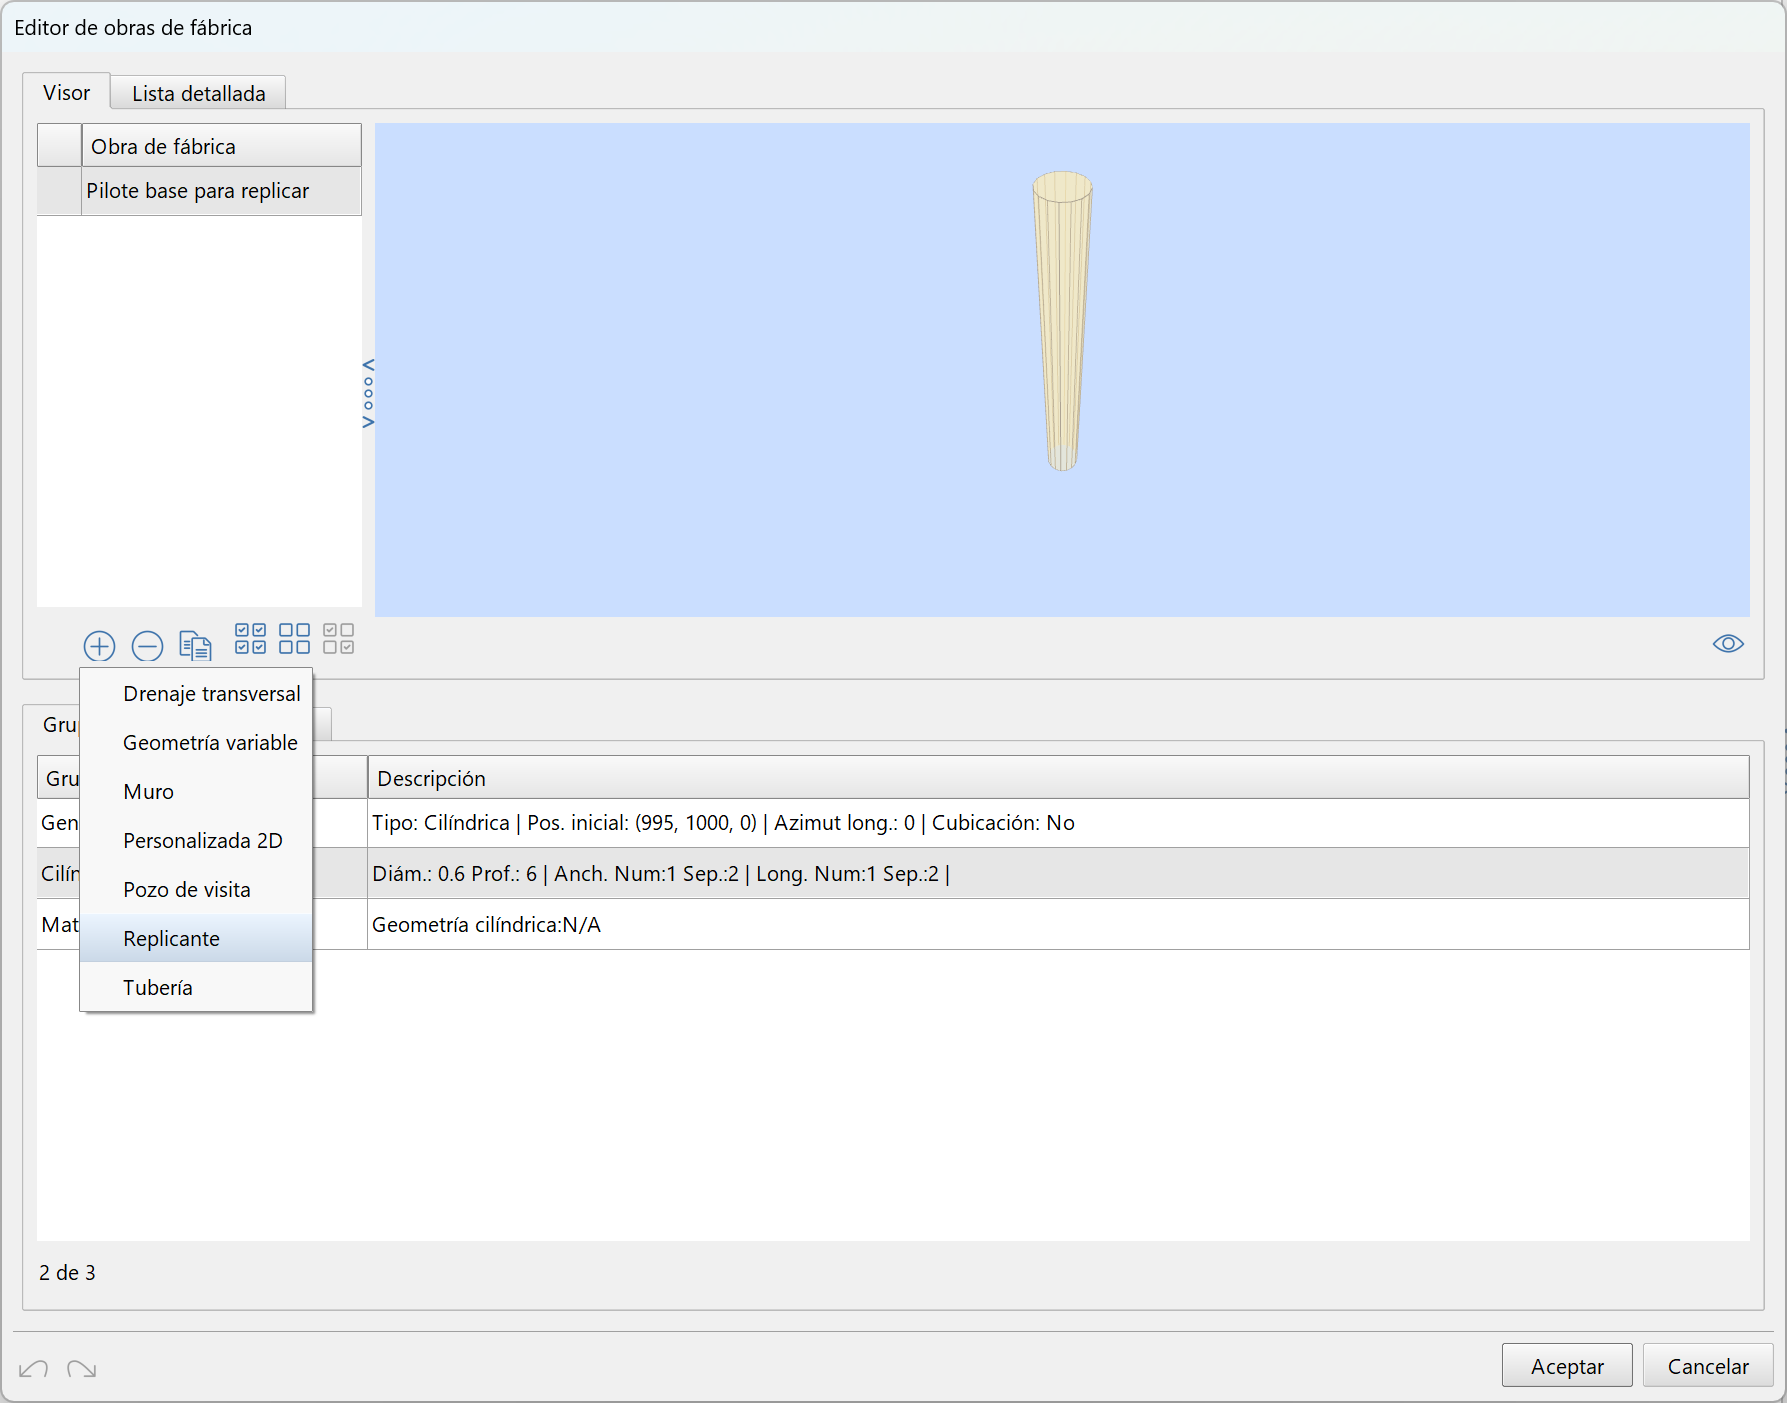This screenshot has width=1787, height=1403.
Task: Click the remove obra minus icon
Action: point(147,646)
